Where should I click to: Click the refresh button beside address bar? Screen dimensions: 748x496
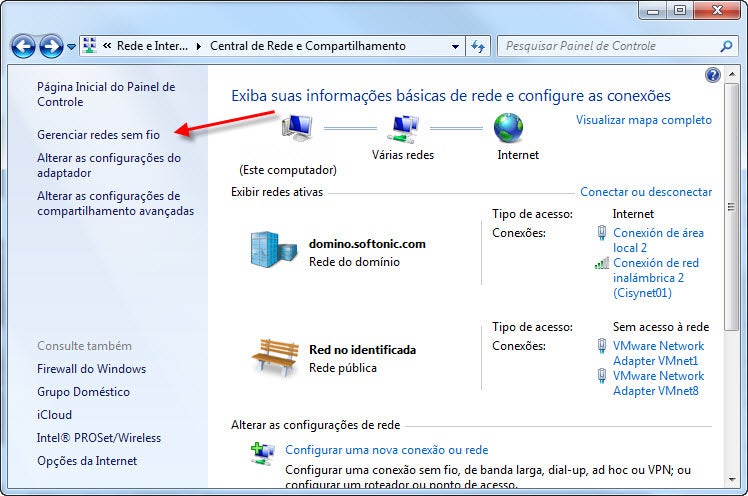(478, 46)
